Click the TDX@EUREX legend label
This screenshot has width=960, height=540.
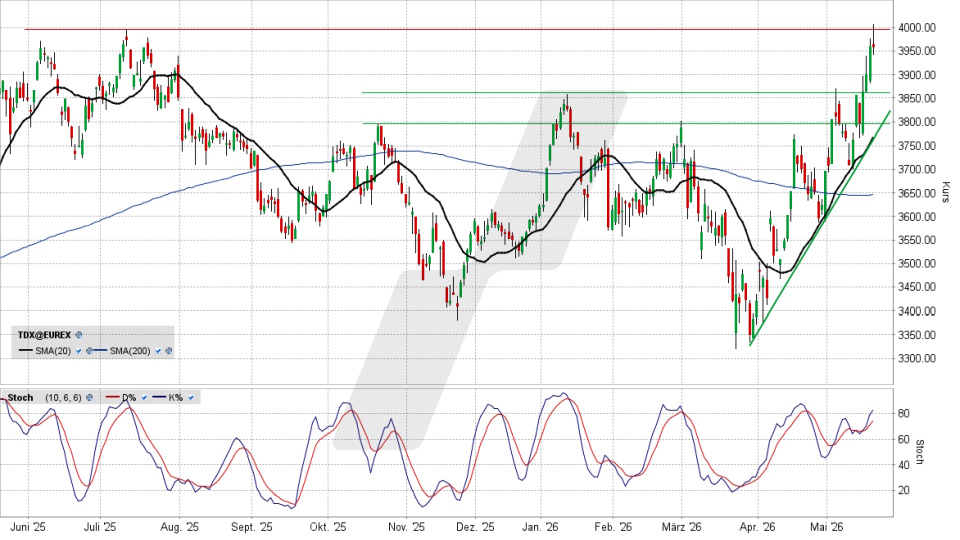44,335
